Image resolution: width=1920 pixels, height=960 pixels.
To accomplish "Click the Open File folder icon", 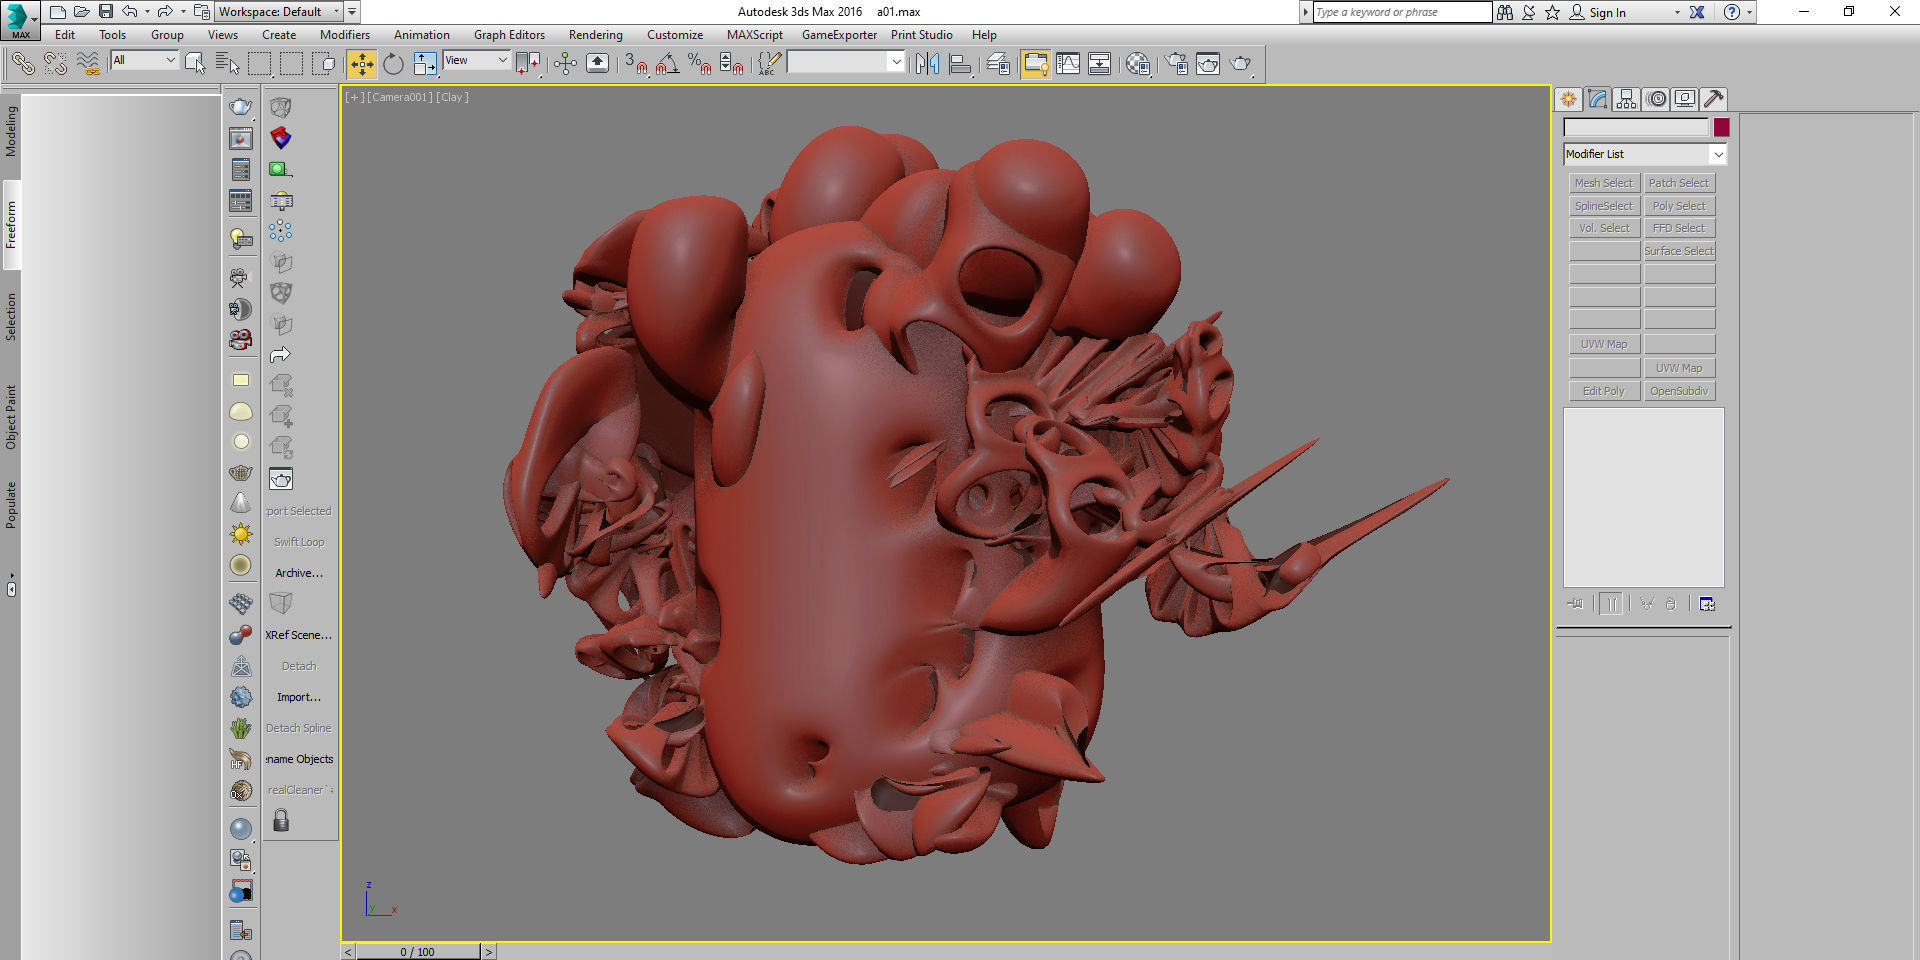I will coord(81,12).
